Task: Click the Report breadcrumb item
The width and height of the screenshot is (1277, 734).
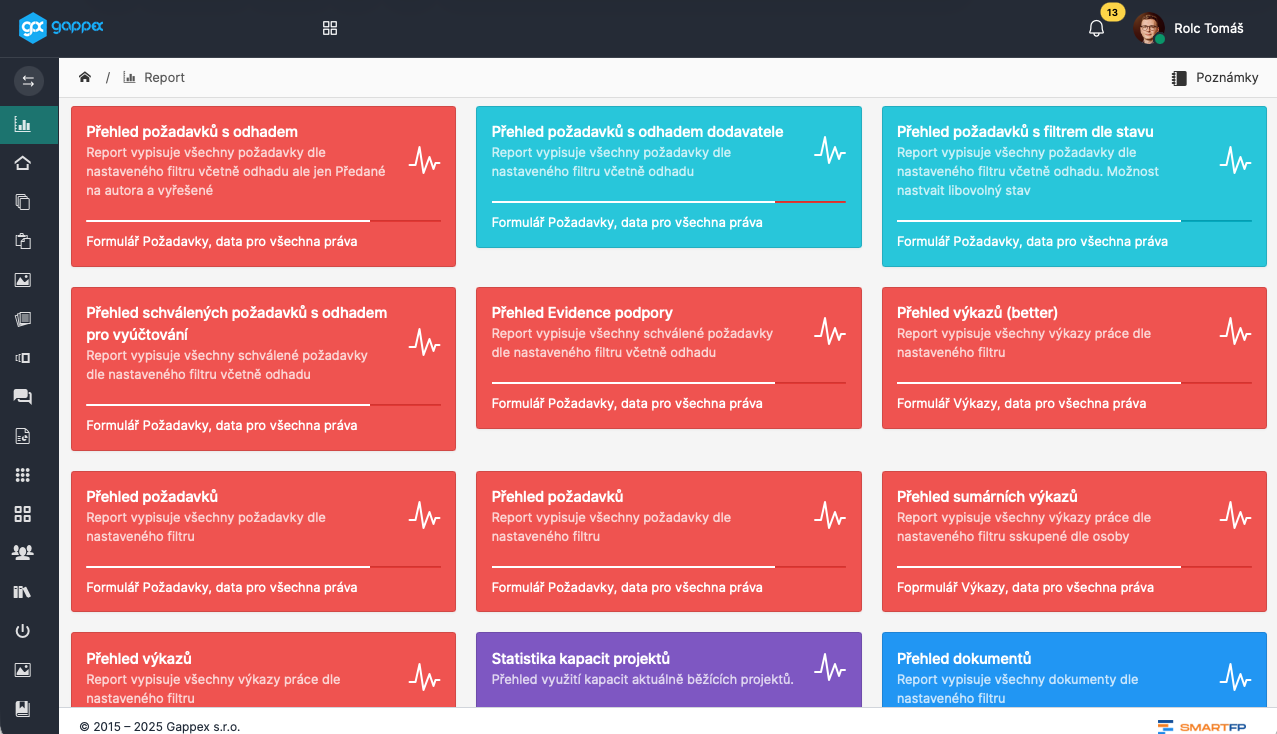Action: tap(164, 78)
